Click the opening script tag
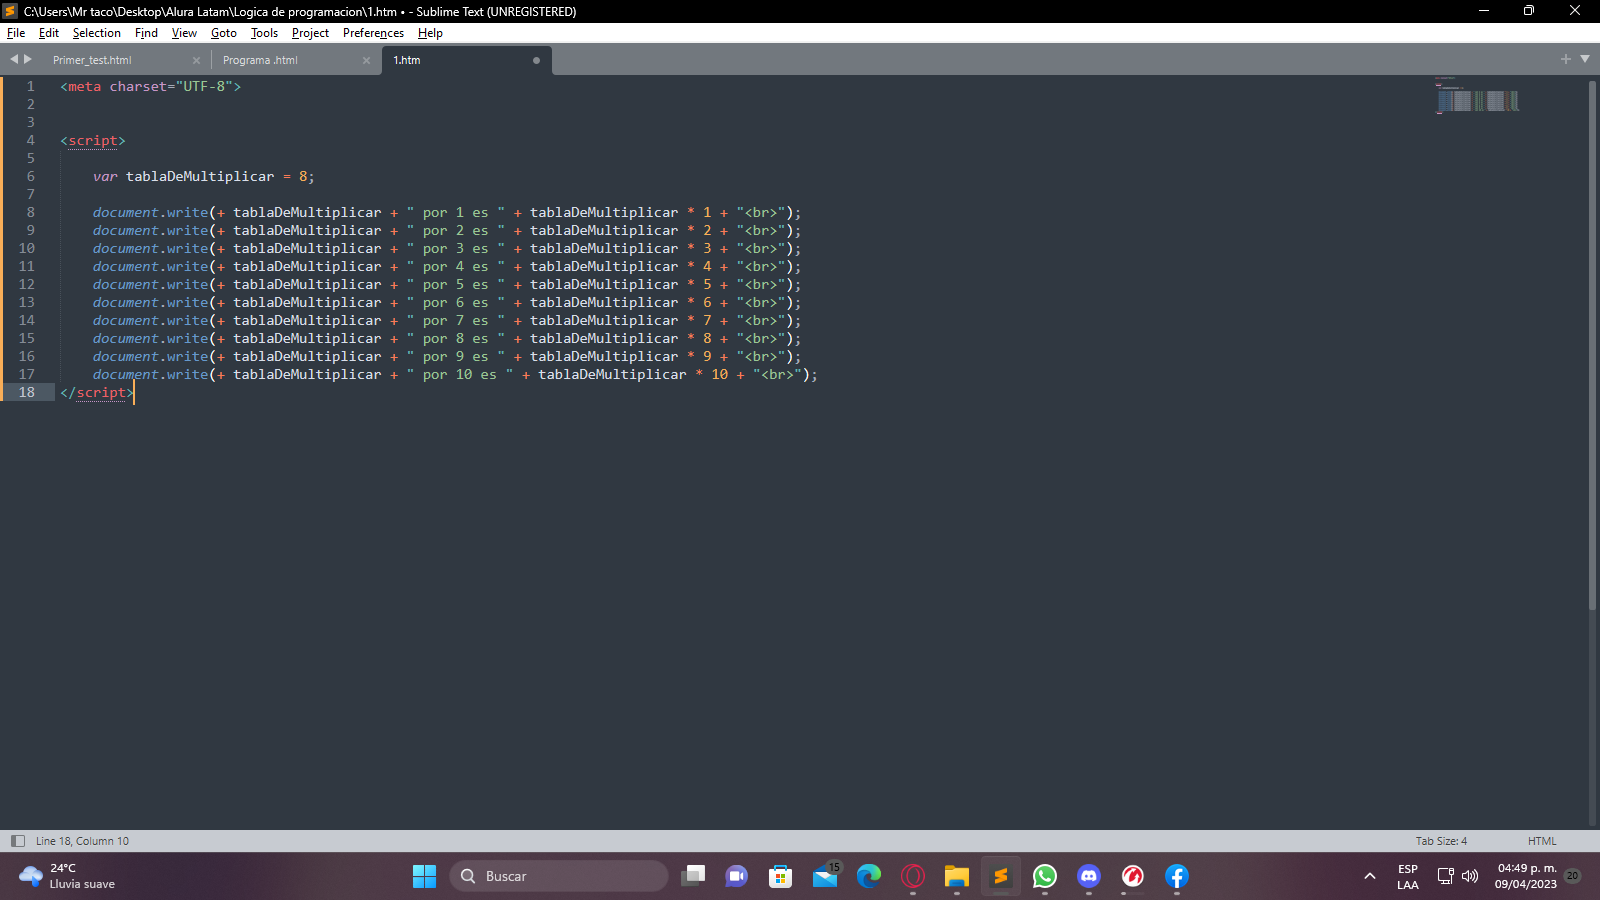 [x=93, y=140]
